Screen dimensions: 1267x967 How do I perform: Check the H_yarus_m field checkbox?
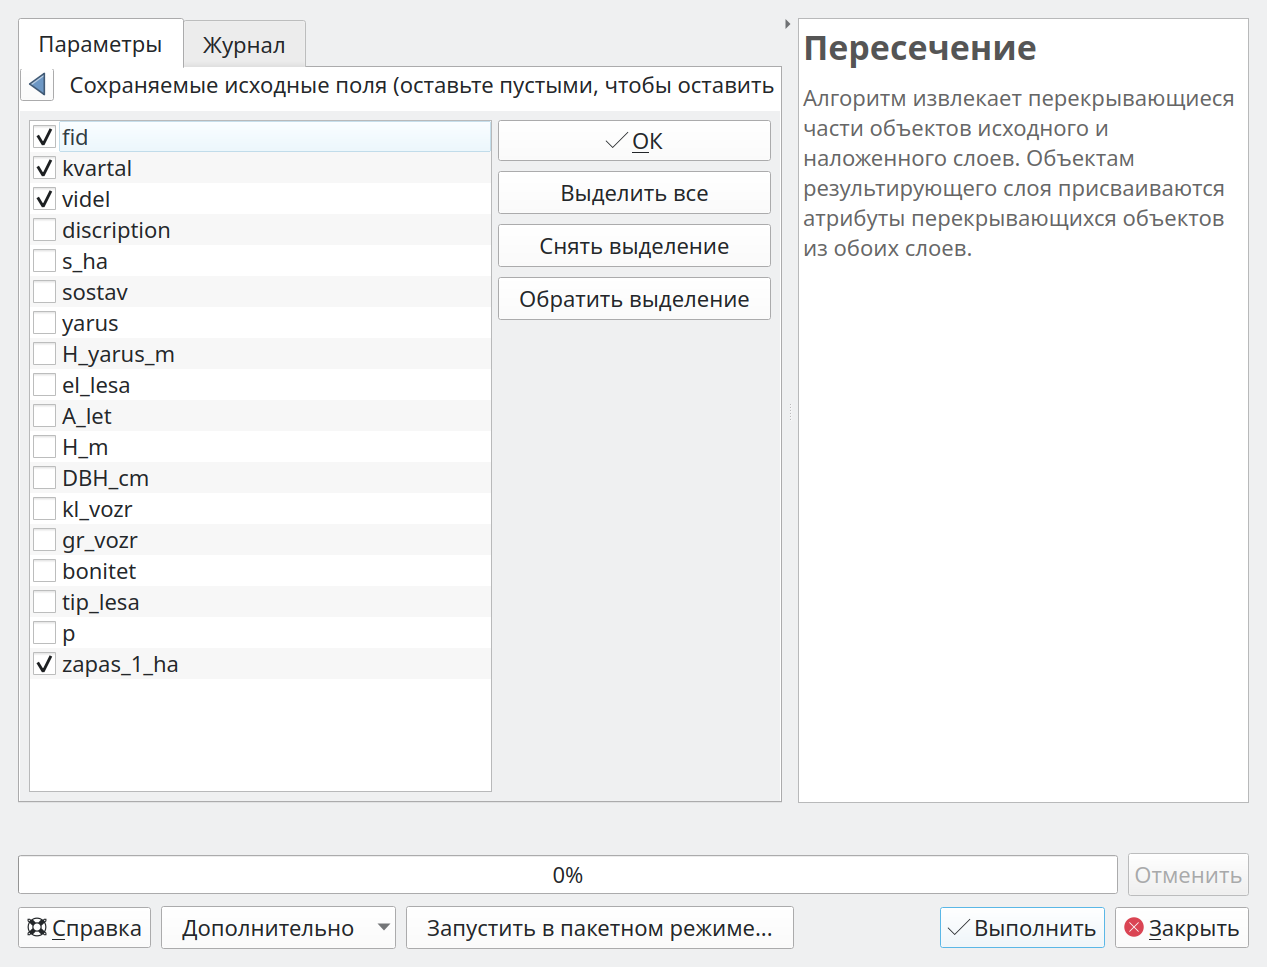click(x=44, y=354)
